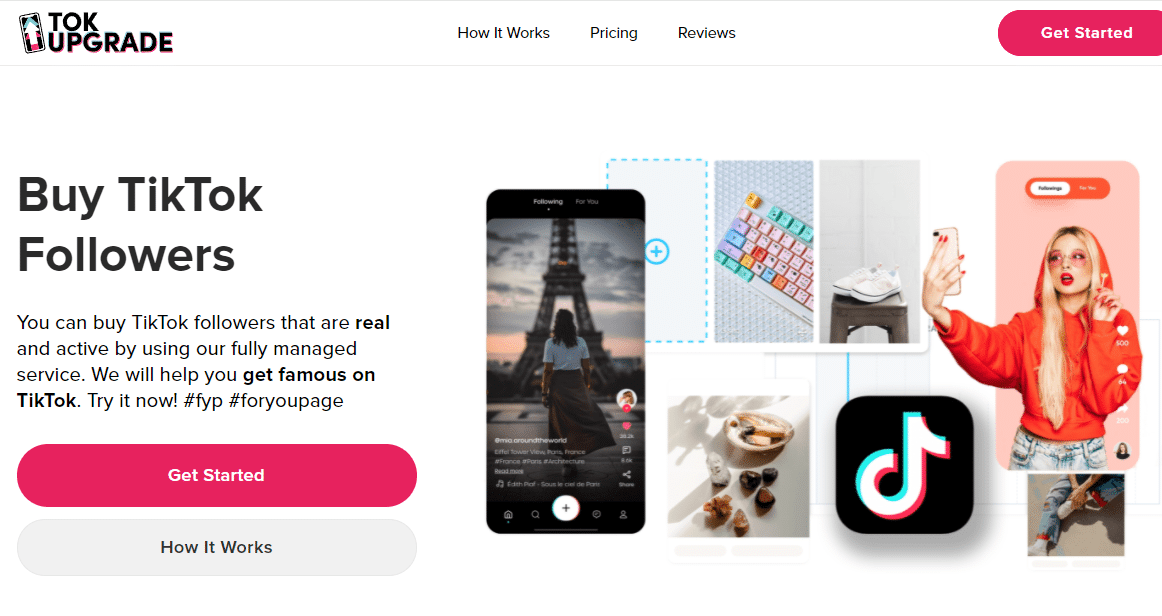Tap the blue plus circle icon

657,251
